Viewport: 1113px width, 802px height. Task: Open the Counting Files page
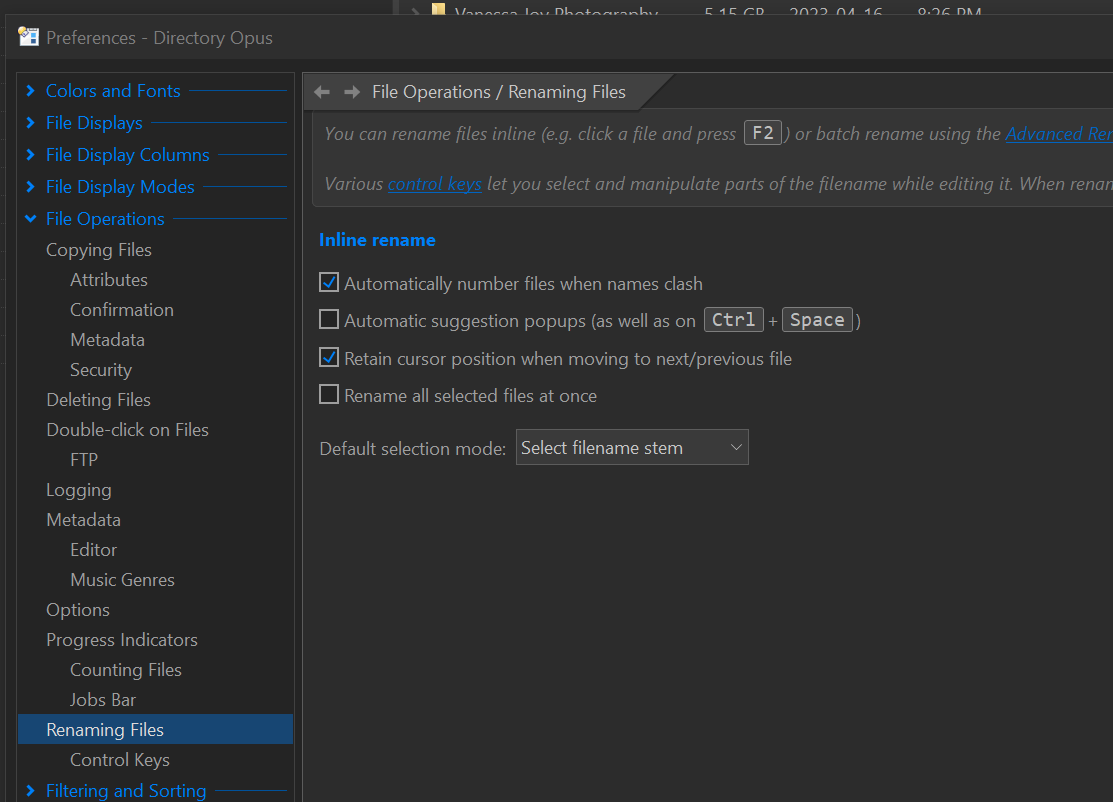(126, 670)
